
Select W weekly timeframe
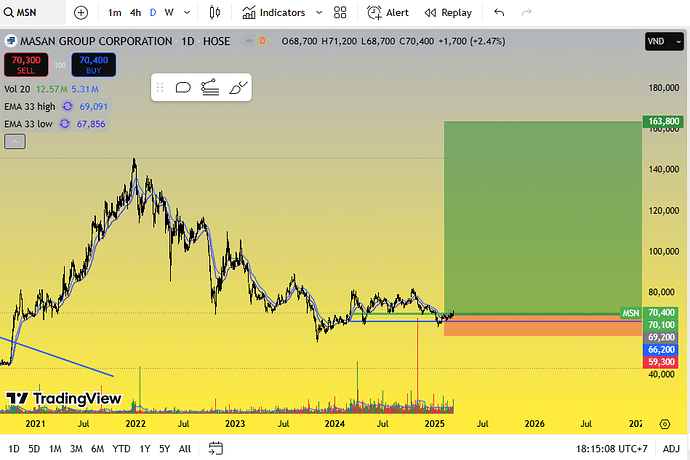(x=169, y=13)
